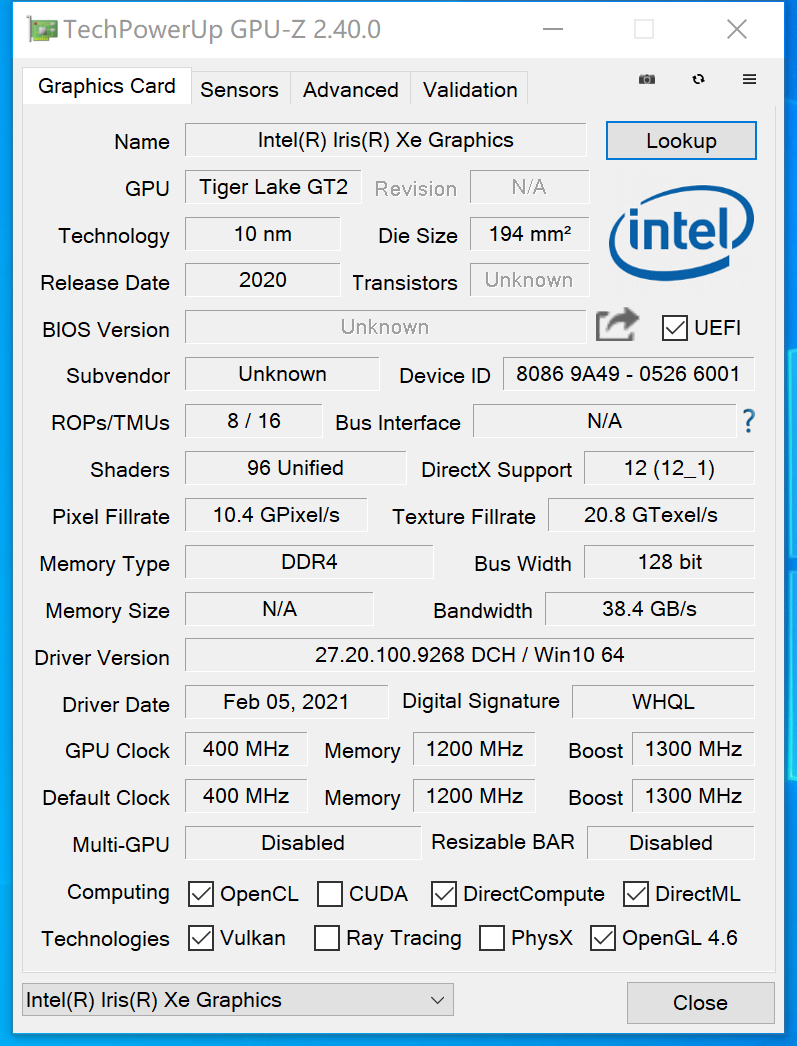Screen dimensions: 797x1046
Task: Click the Close button at the bottom
Action: click(x=700, y=1002)
